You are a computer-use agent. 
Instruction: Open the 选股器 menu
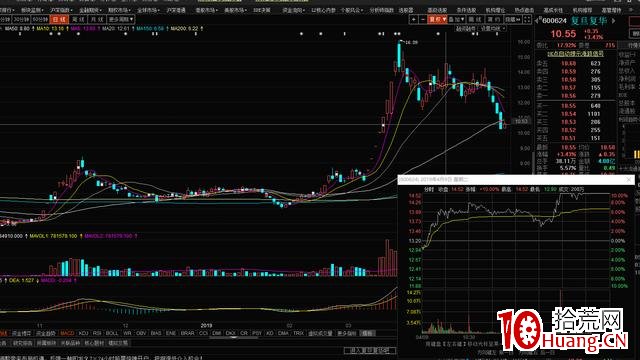point(406,10)
